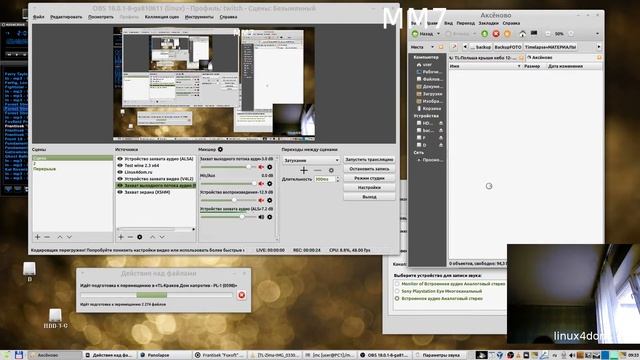640x360 pixels.
Task: Toggle mute on Mic/Aux channel
Action: (261, 184)
